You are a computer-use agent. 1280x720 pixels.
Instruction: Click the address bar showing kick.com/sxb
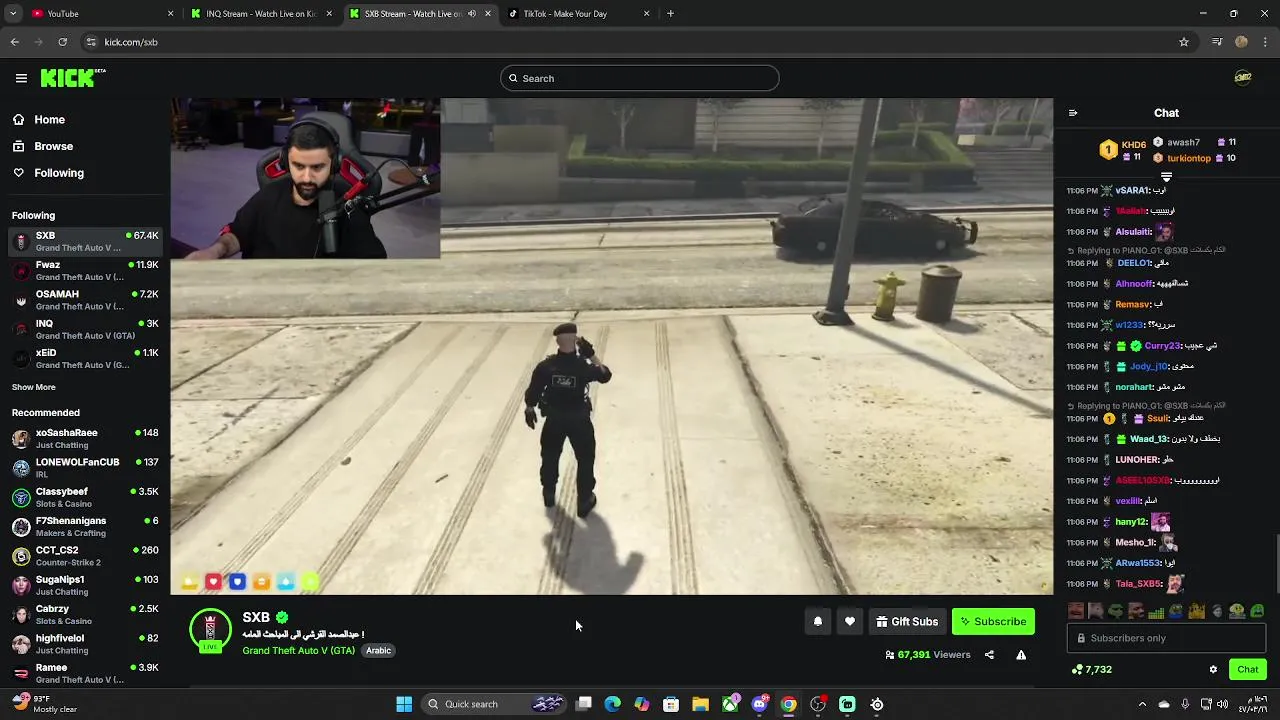point(638,42)
